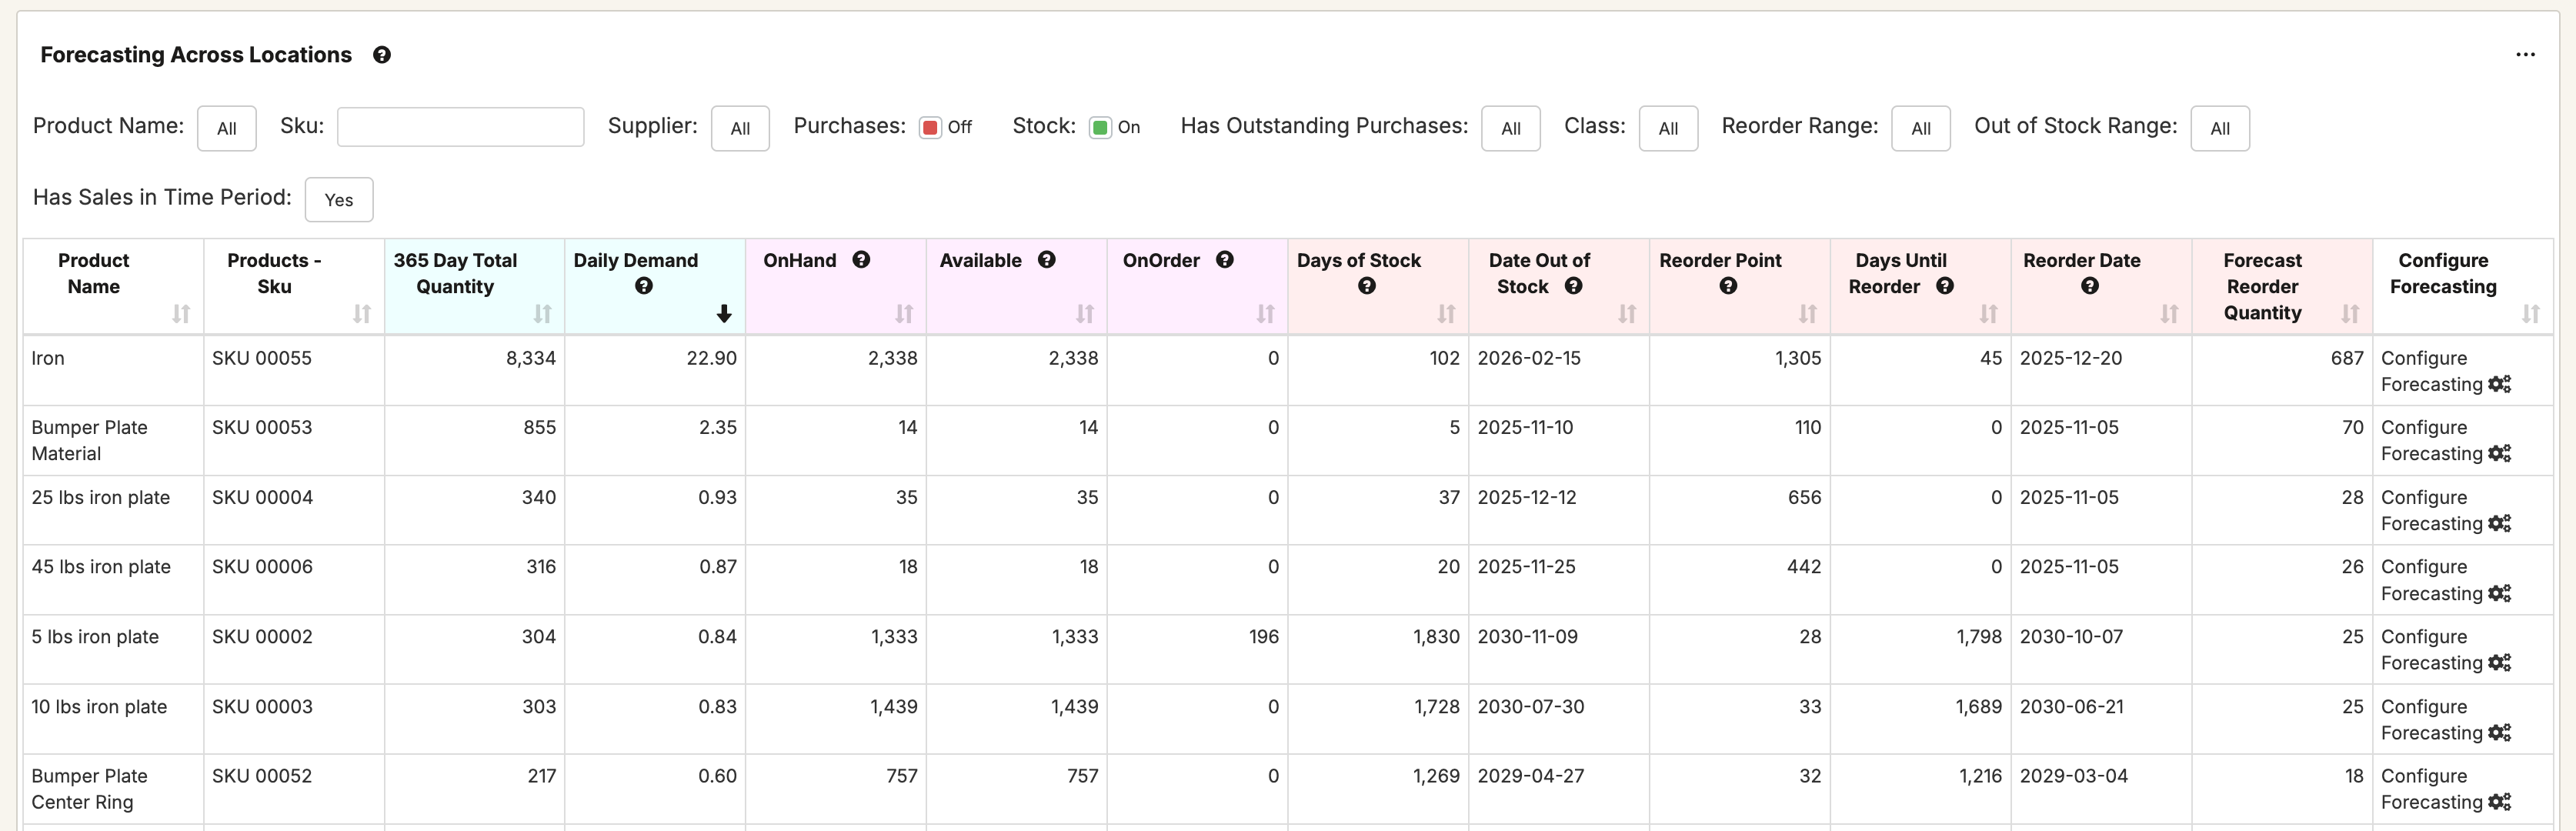Toggle the Purchases switch on
This screenshot has width=2576, height=831.
(x=930, y=128)
